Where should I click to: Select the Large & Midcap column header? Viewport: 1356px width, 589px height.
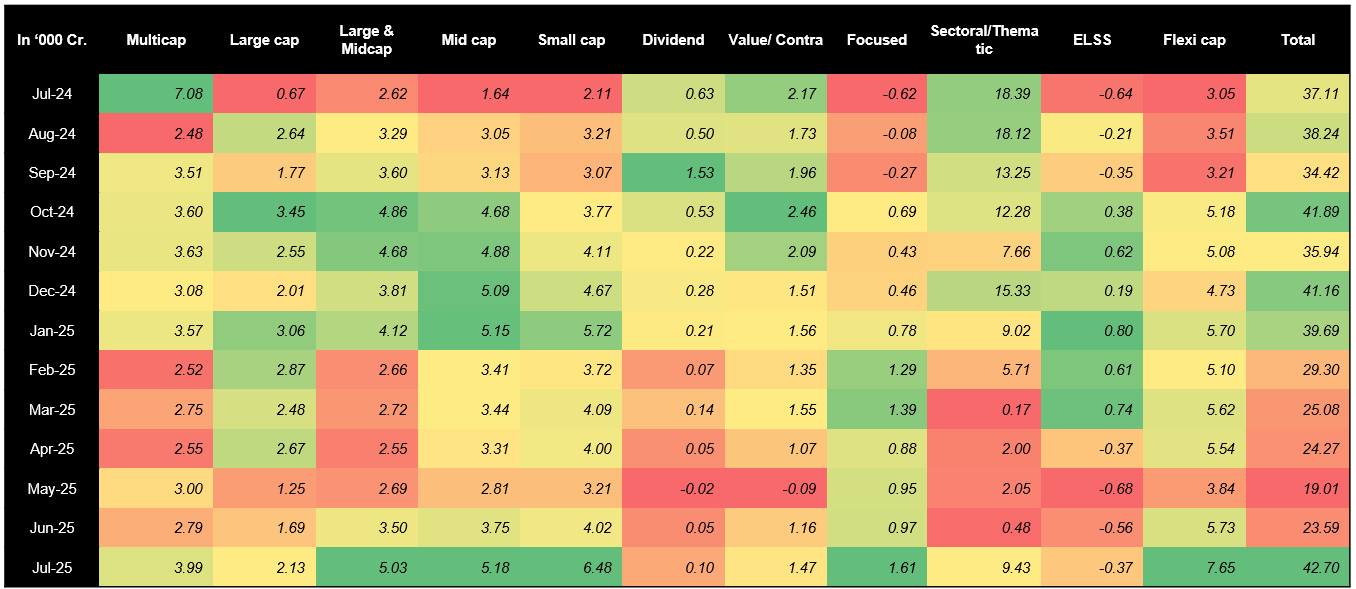366,40
